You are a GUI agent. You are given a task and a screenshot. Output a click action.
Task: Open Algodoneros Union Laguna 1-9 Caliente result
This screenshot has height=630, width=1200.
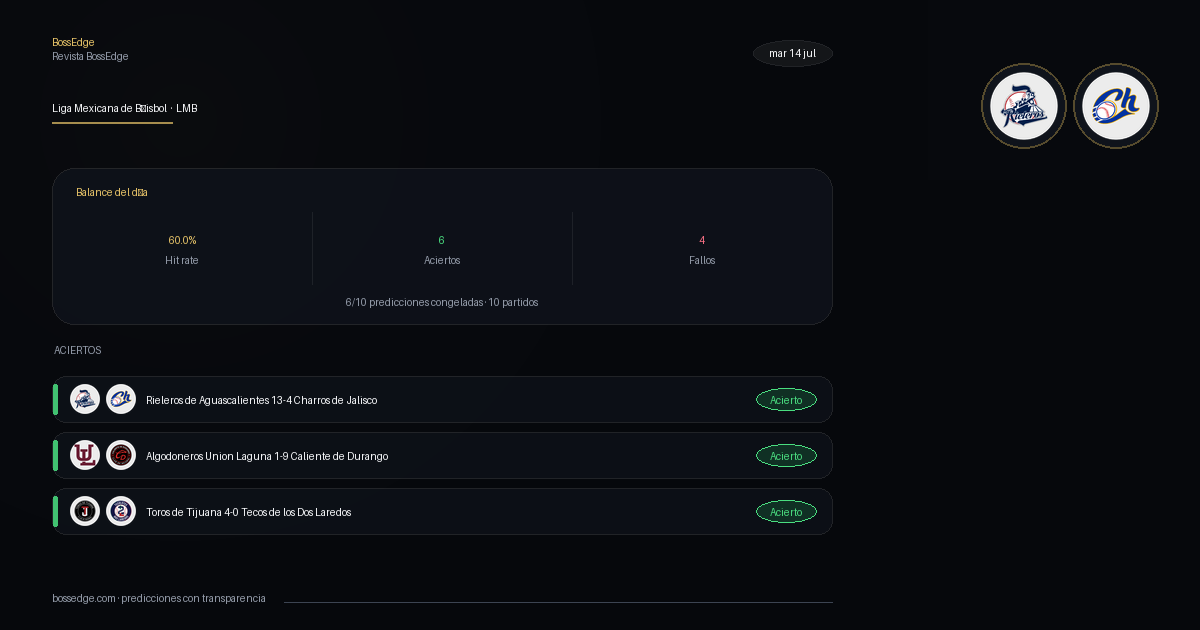(x=442, y=455)
